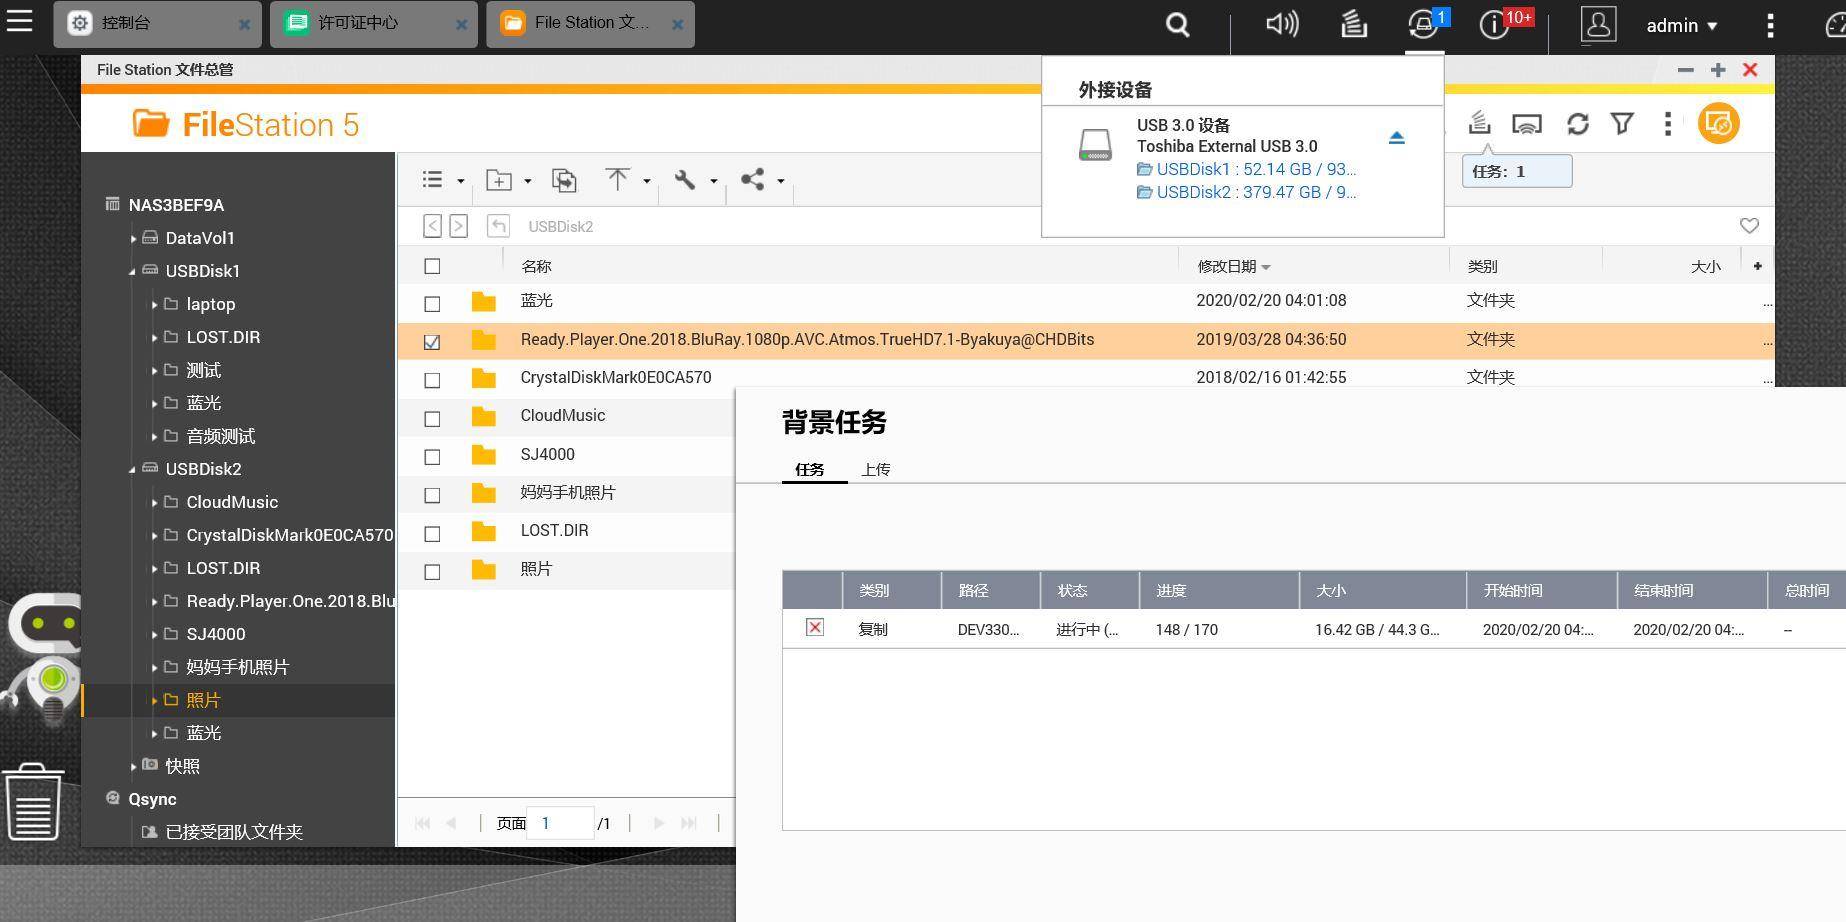Cancel the running copy task with the X
Viewport: 1846px width, 922px height.
pos(814,628)
